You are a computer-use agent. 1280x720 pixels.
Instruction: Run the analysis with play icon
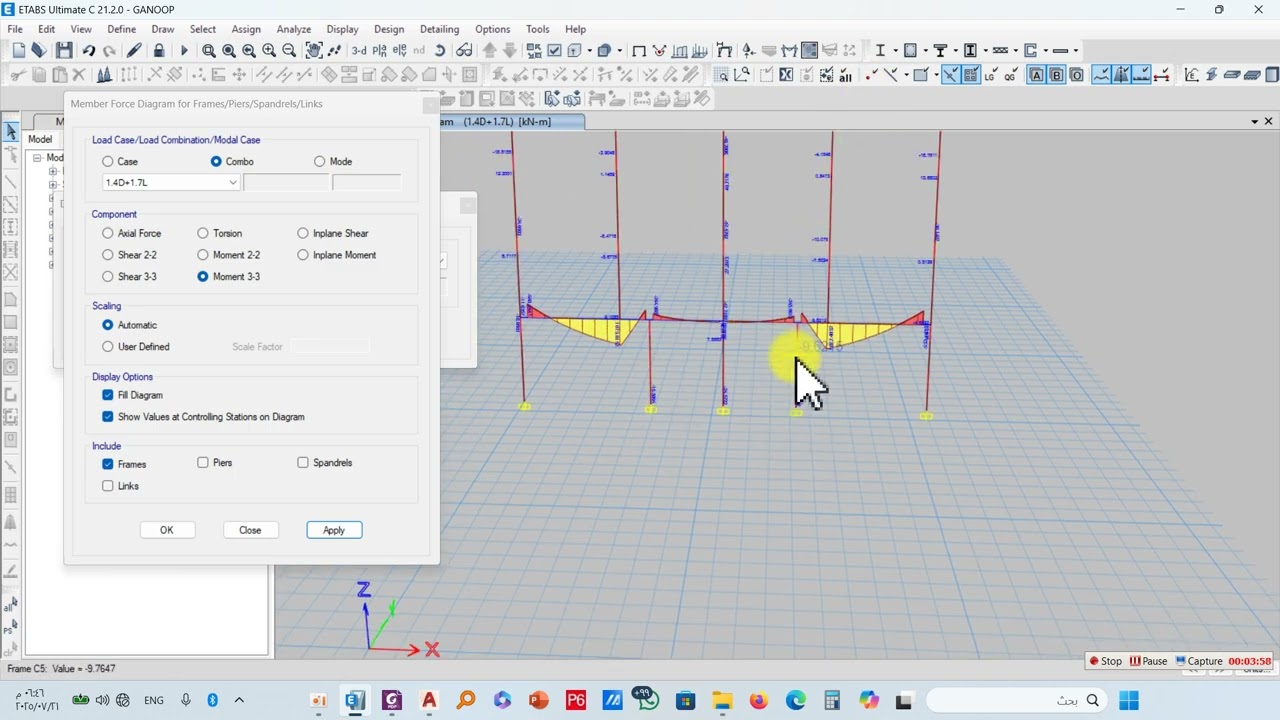[183, 50]
